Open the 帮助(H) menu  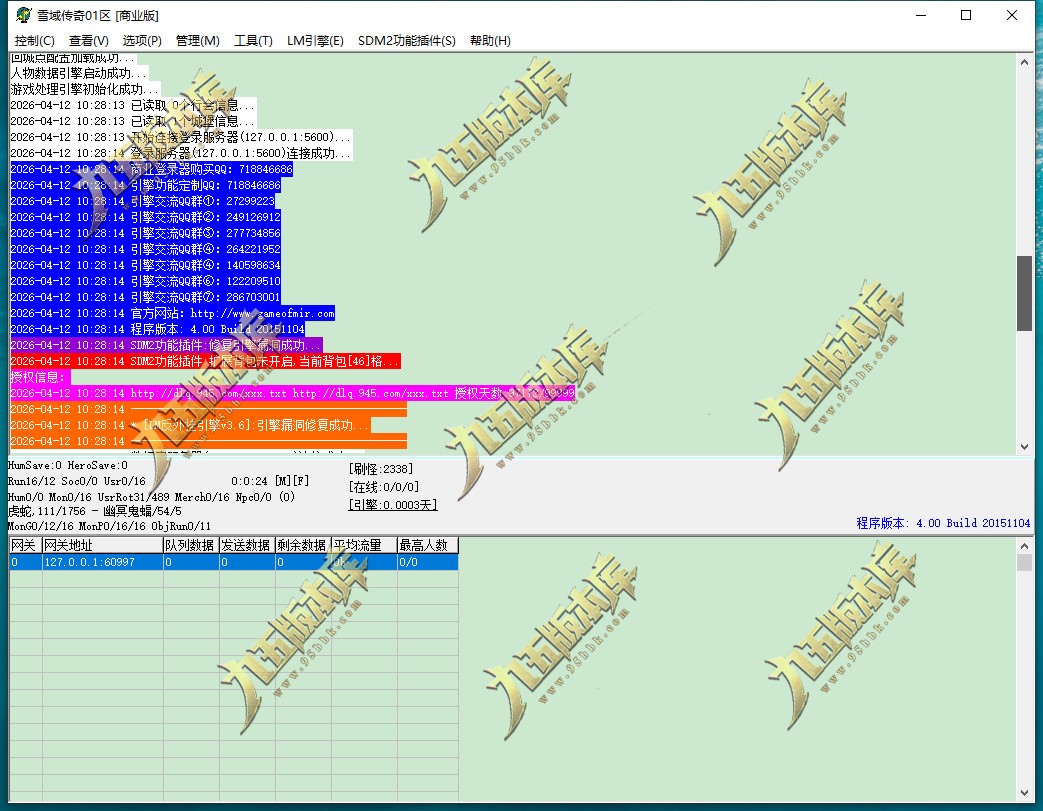[x=490, y=41]
